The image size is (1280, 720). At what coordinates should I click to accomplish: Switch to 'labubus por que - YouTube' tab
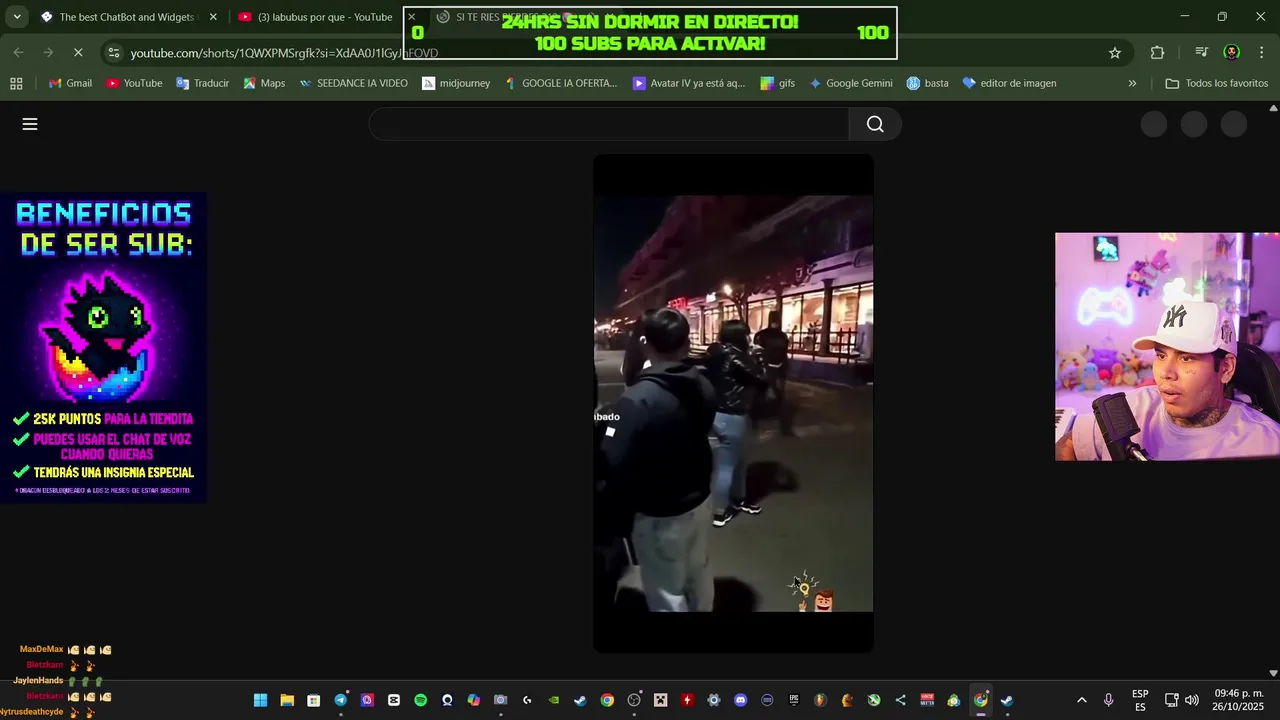click(x=316, y=17)
